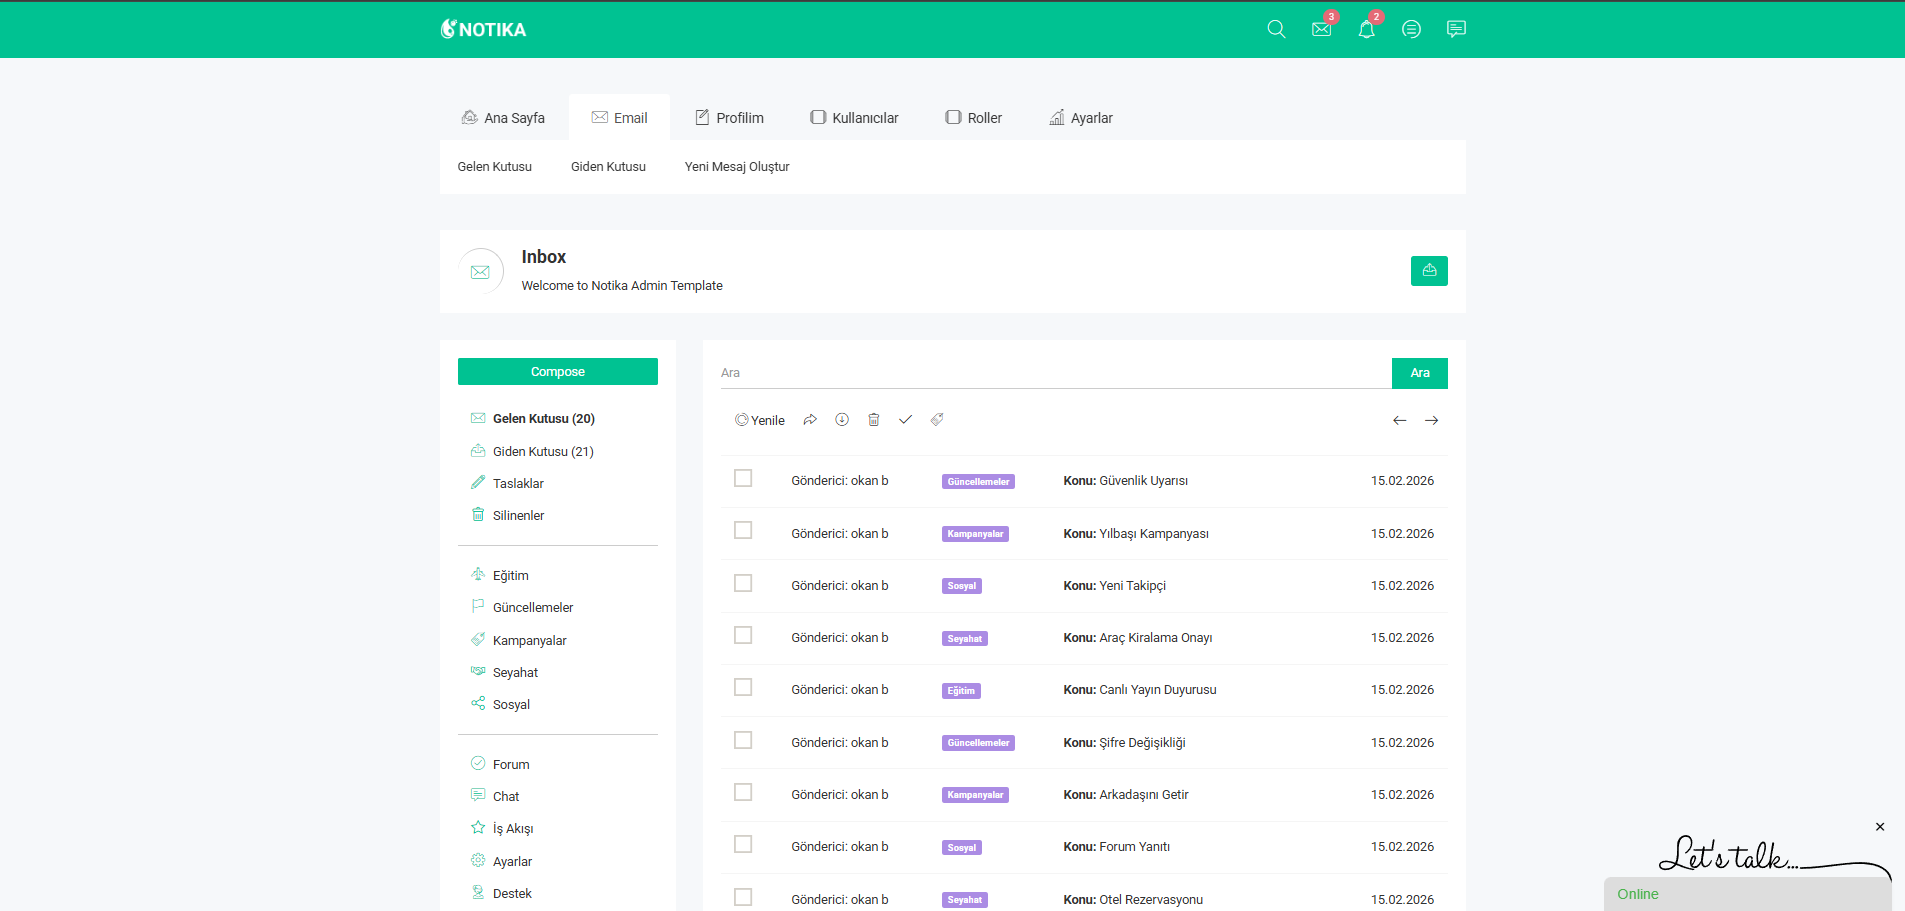Screen dimensions: 1905x911
Task: Open the mail notifications icon in header
Action: tap(1321, 29)
